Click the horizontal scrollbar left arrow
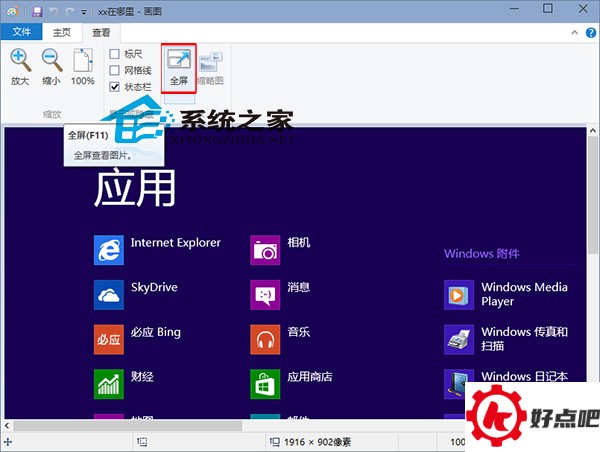 pyautogui.click(x=7, y=425)
